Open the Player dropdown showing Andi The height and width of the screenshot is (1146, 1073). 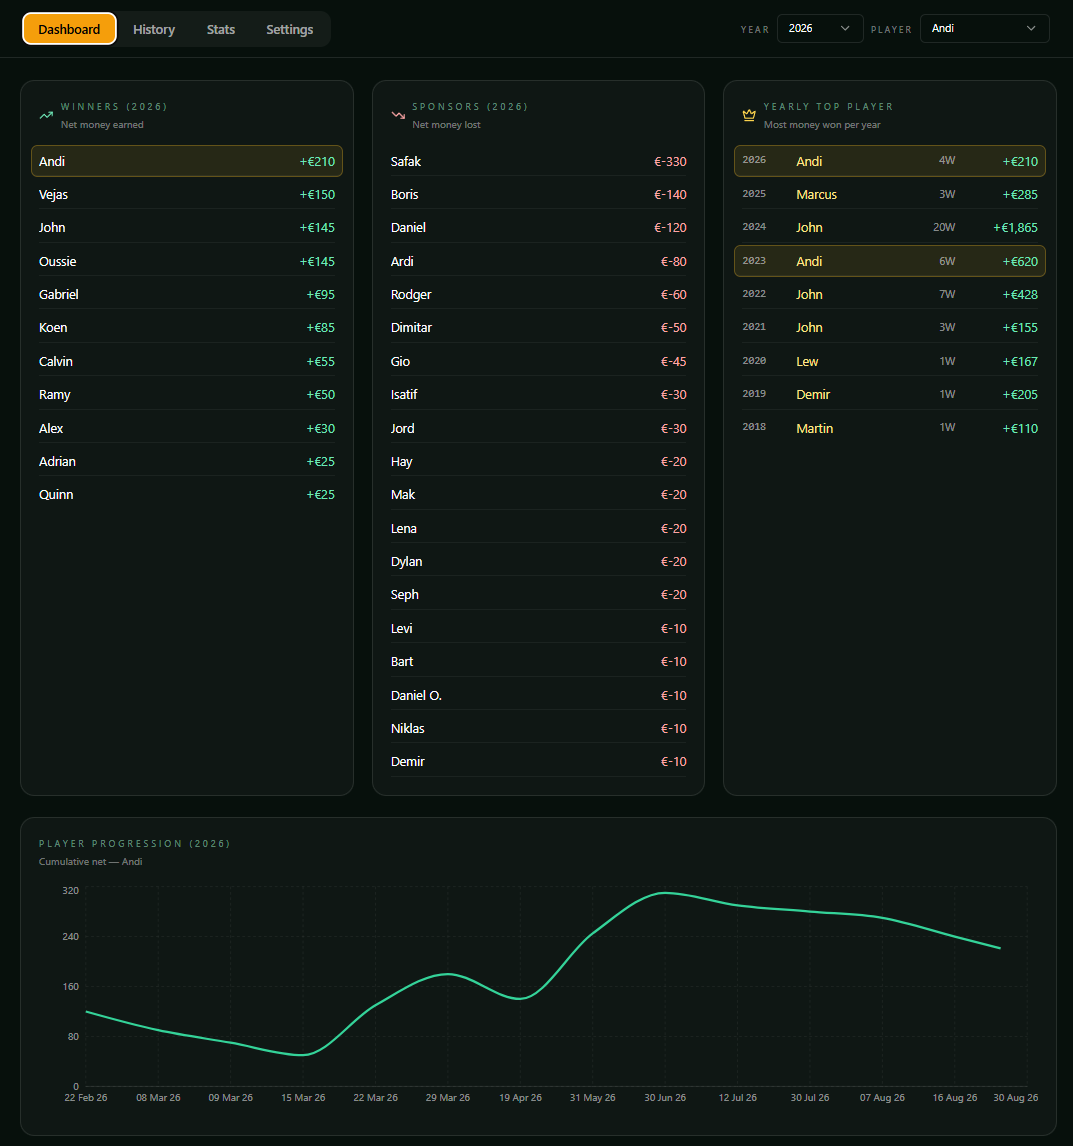[984, 29]
